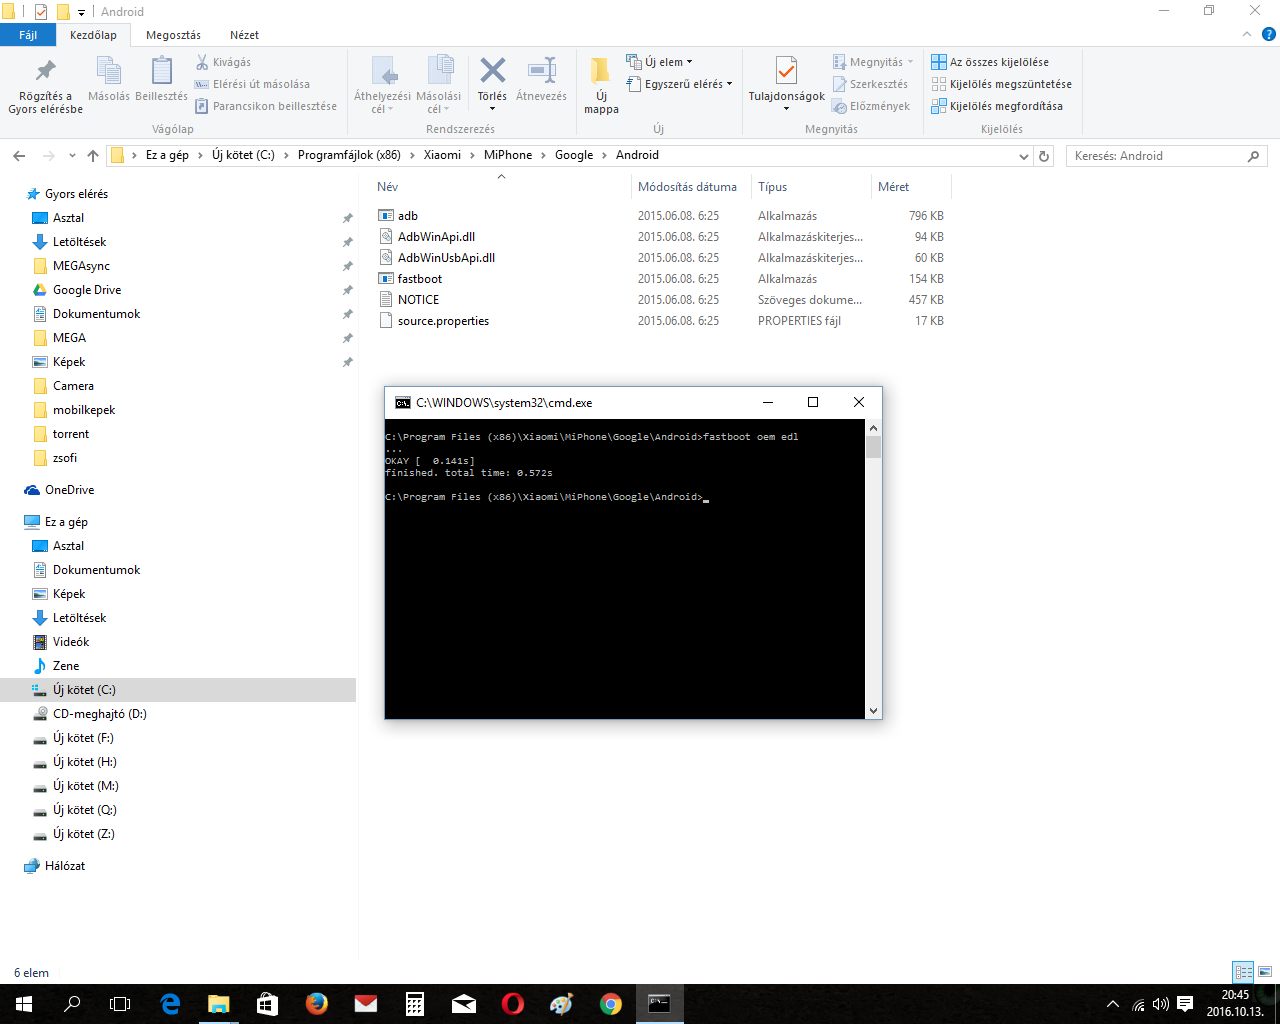The height and width of the screenshot is (1024, 1280).
Task: Open the Új elem dropdown
Action: [x=659, y=62]
